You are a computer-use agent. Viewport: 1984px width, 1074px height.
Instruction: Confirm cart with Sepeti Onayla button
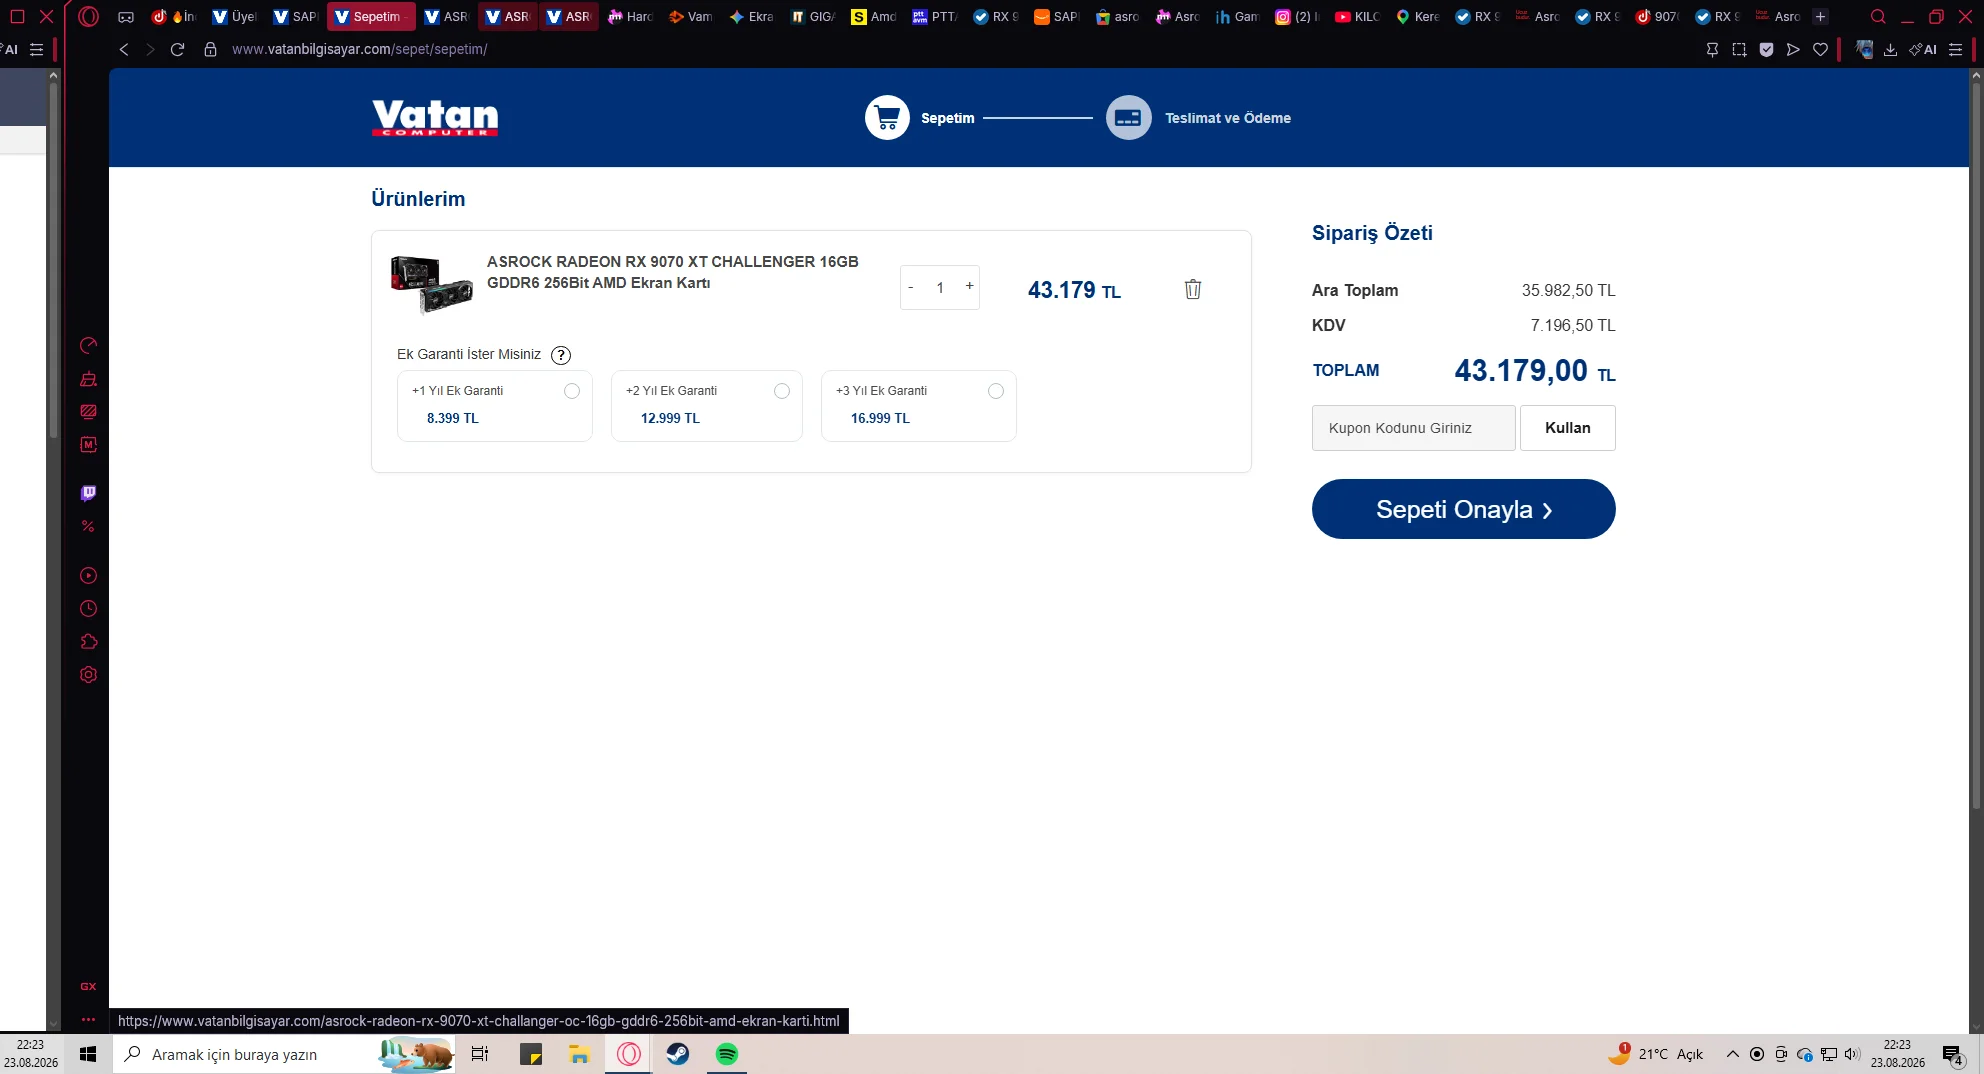click(x=1463, y=509)
